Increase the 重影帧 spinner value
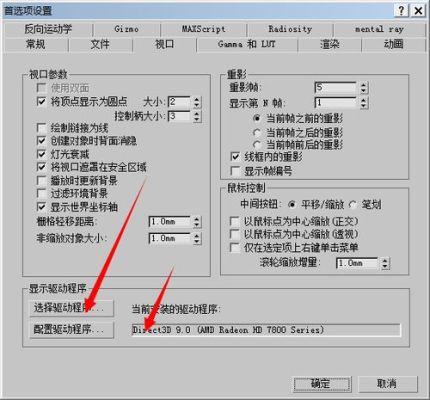Viewport: 430px width, 400px height. click(364, 85)
